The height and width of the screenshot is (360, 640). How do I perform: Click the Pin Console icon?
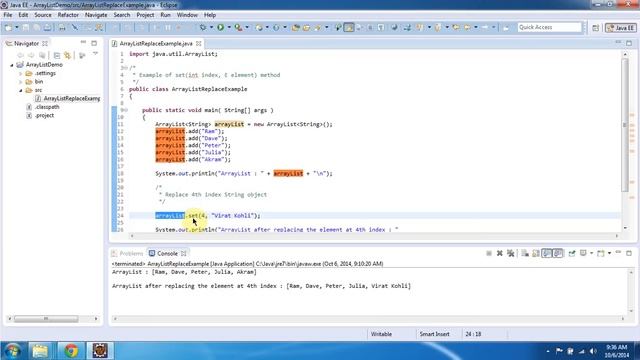coord(572,253)
